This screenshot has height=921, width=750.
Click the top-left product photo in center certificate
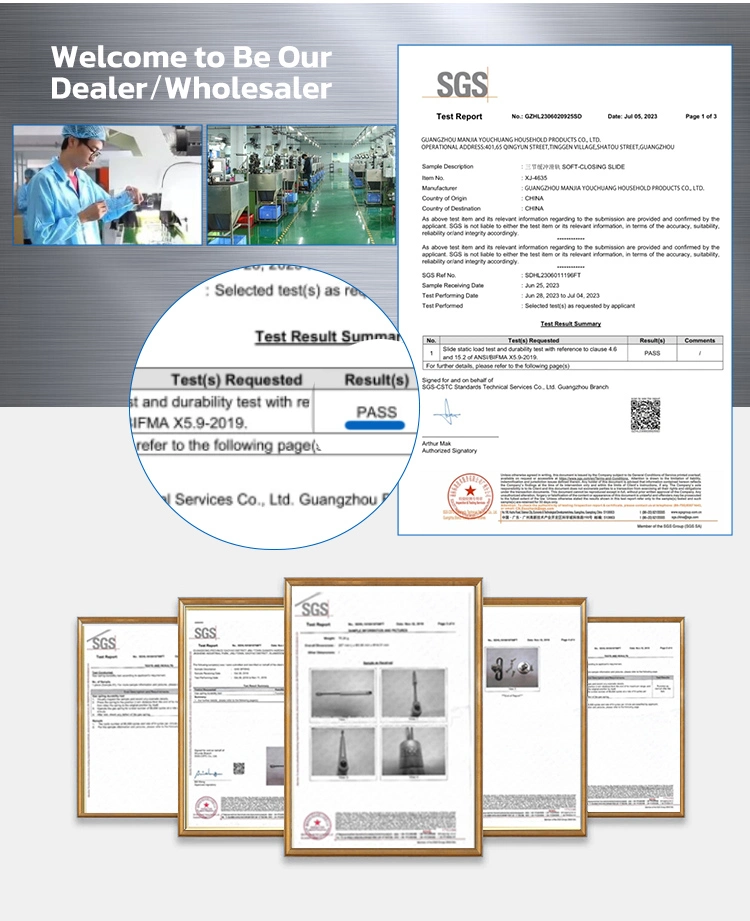coord(342,693)
